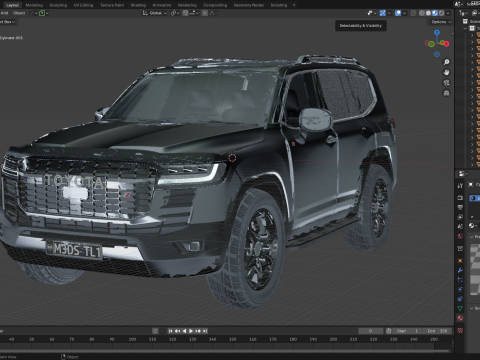Image resolution: width=480 pixels, height=360 pixels.
Task: Open the Overlays options dropdown arrow
Action: (405, 13)
